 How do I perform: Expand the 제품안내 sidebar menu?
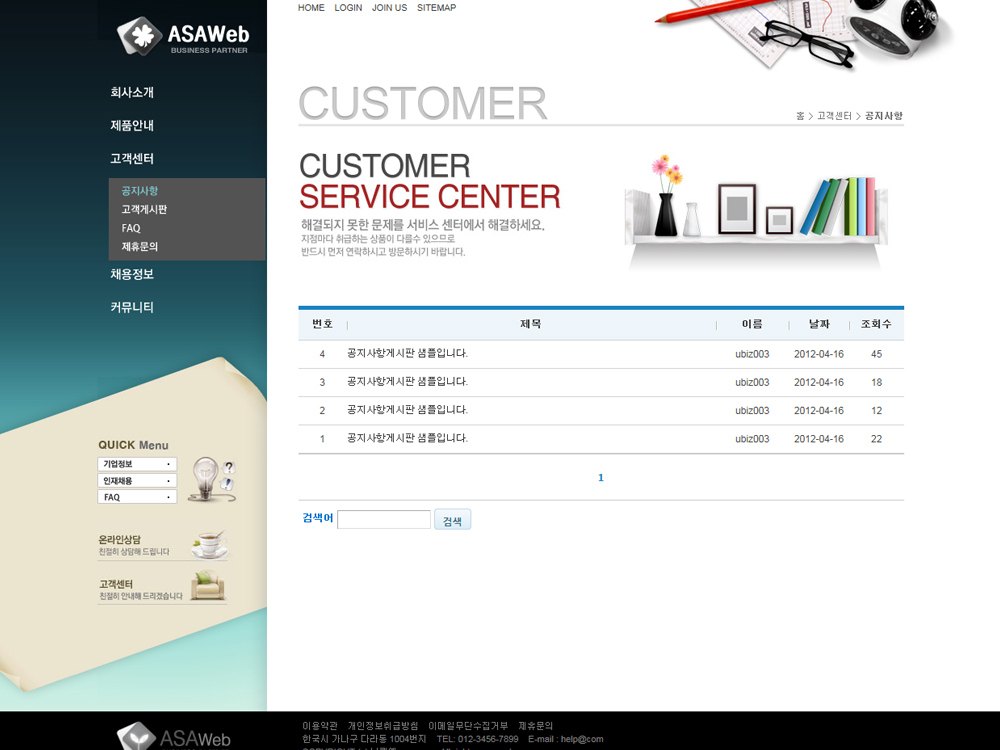(x=132, y=126)
